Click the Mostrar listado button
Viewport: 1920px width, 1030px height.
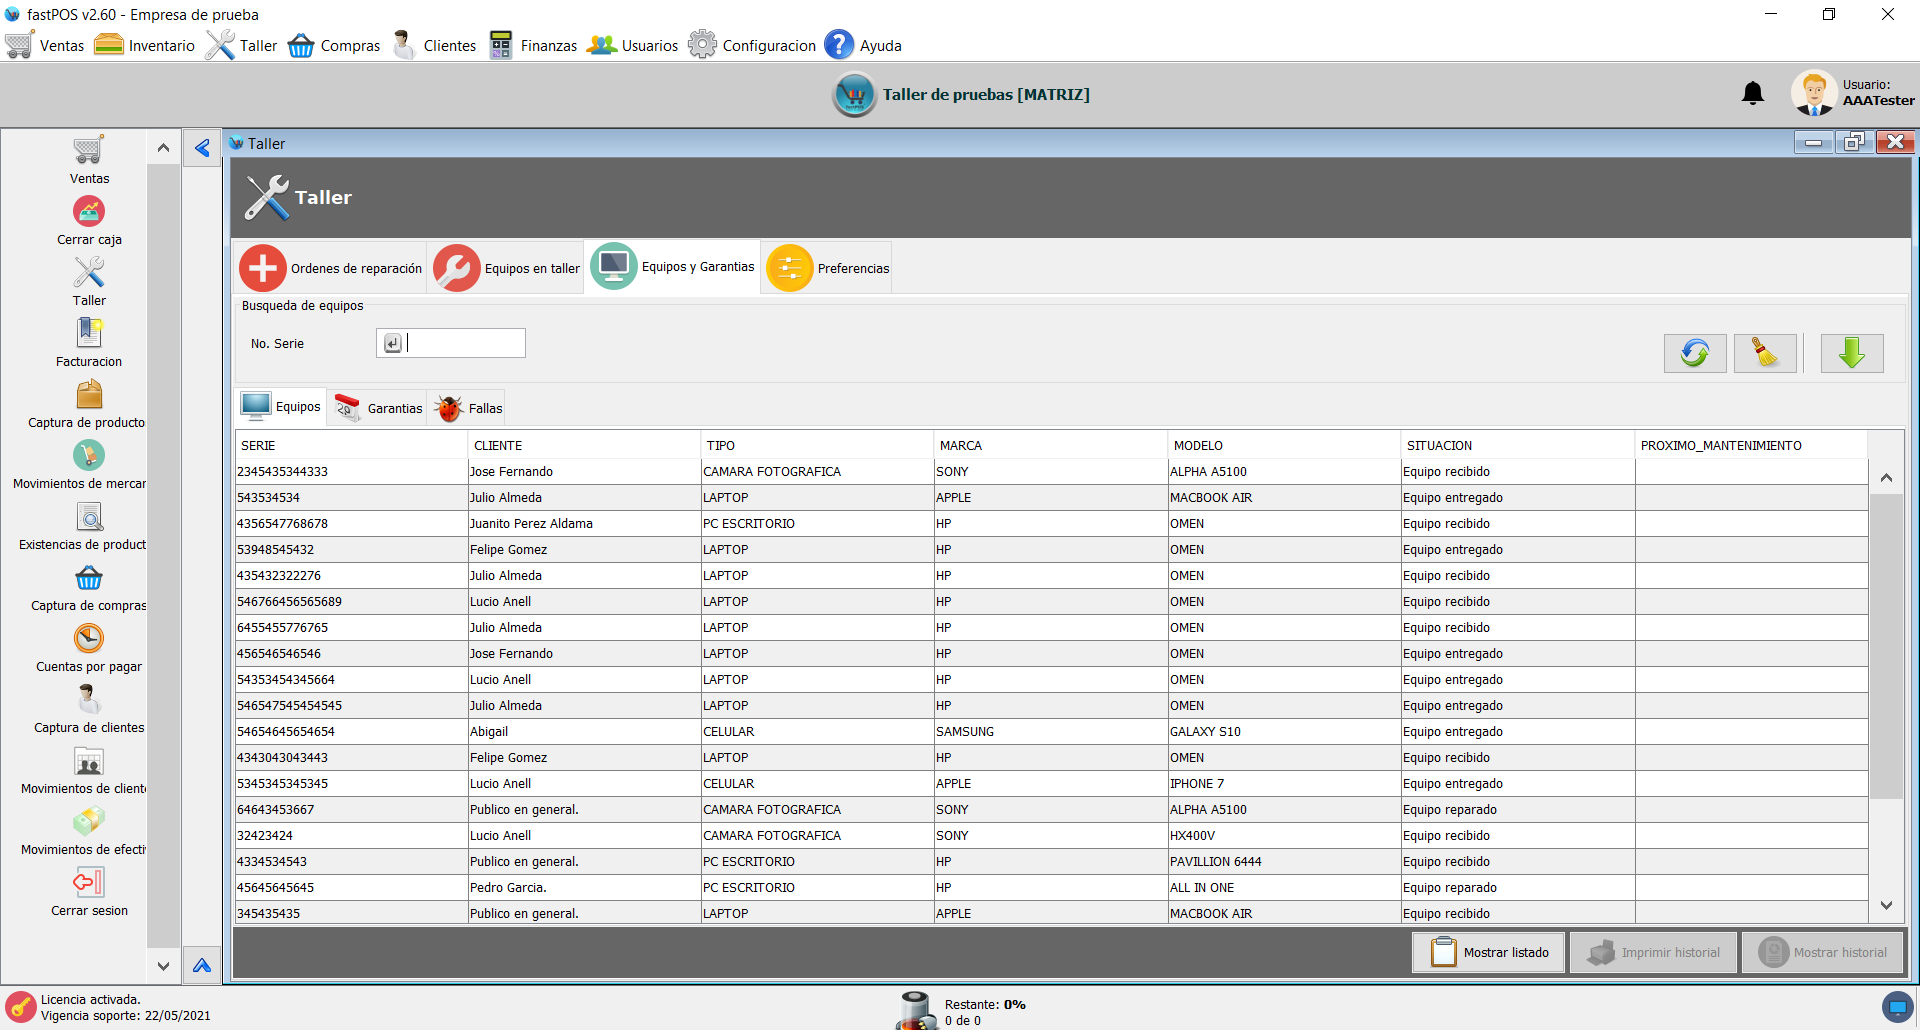pyautogui.click(x=1489, y=952)
